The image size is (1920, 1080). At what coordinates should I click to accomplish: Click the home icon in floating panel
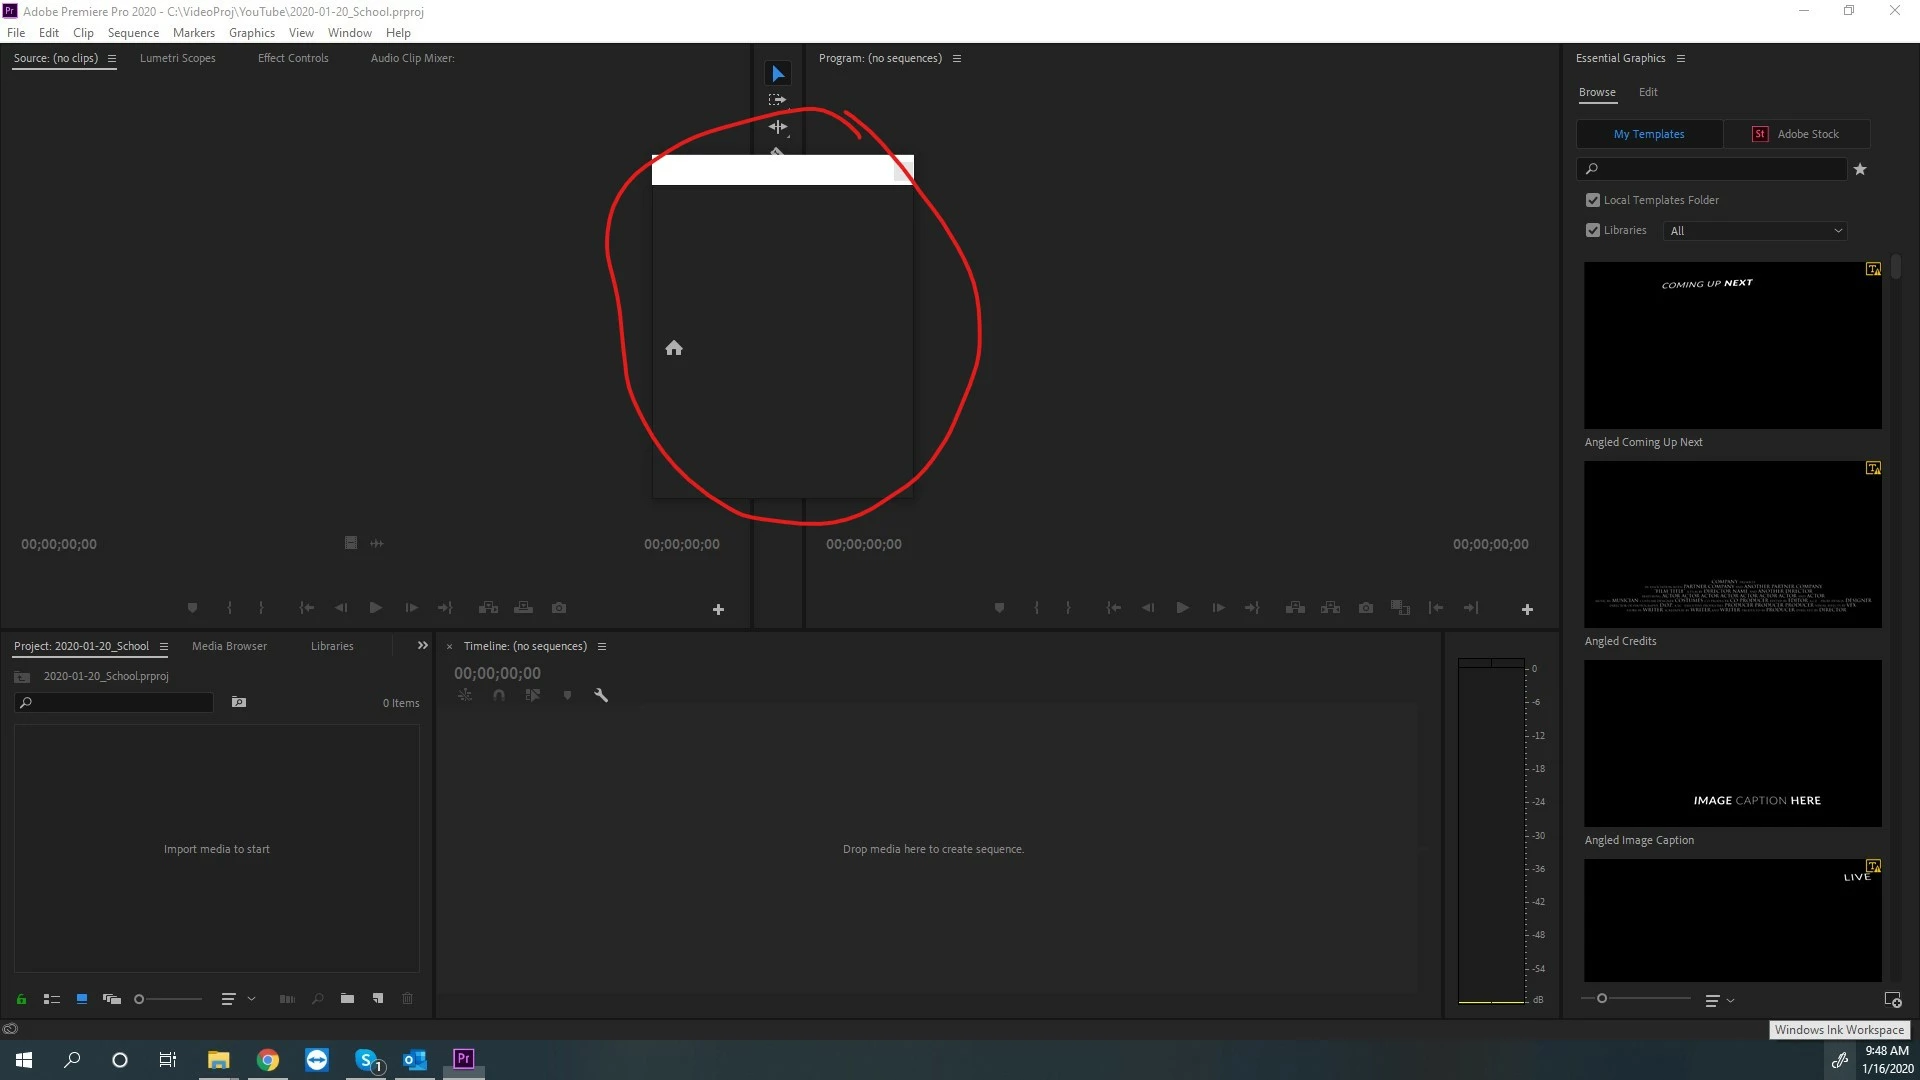(x=674, y=348)
